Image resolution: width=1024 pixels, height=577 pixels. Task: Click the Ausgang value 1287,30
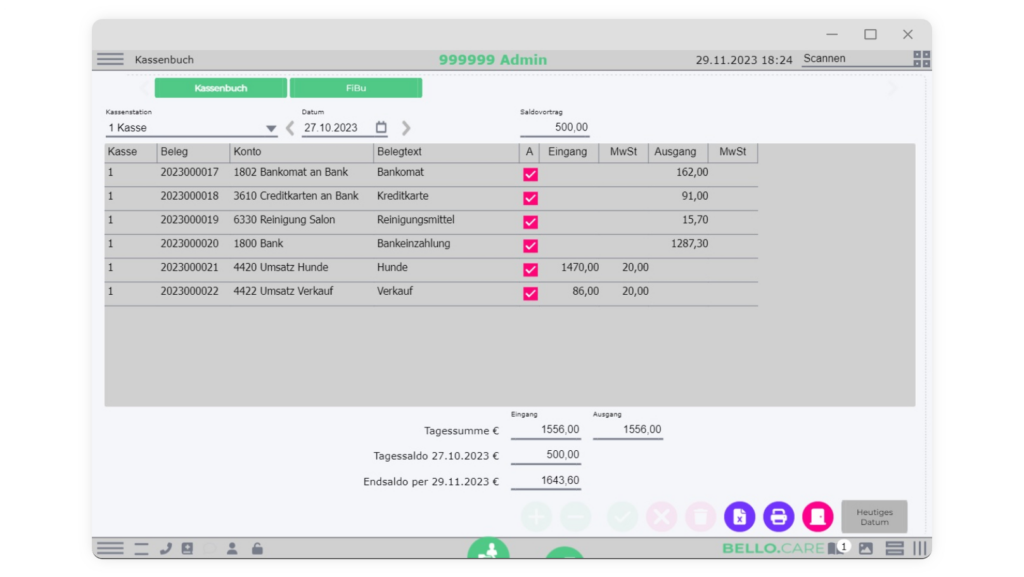click(x=690, y=243)
